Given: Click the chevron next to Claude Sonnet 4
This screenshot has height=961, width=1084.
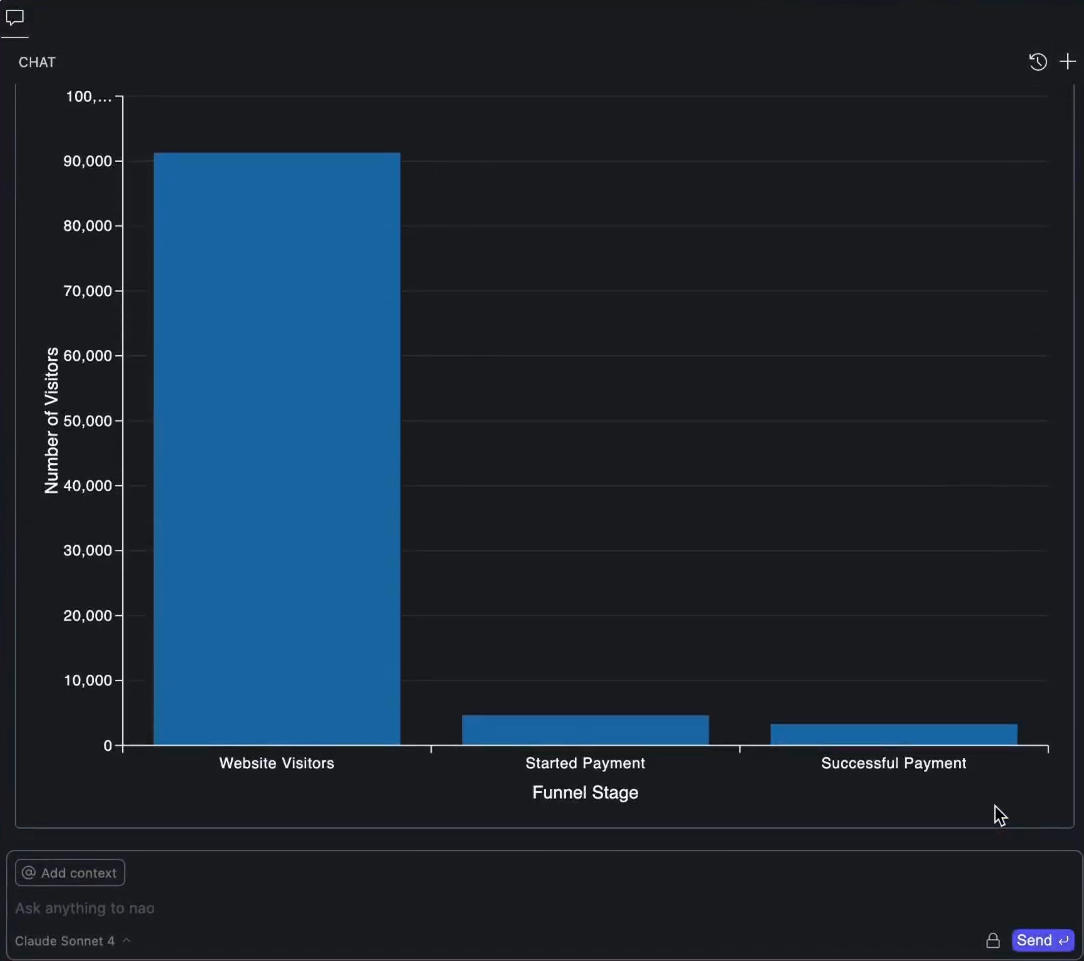Looking at the screenshot, I should coord(127,941).
